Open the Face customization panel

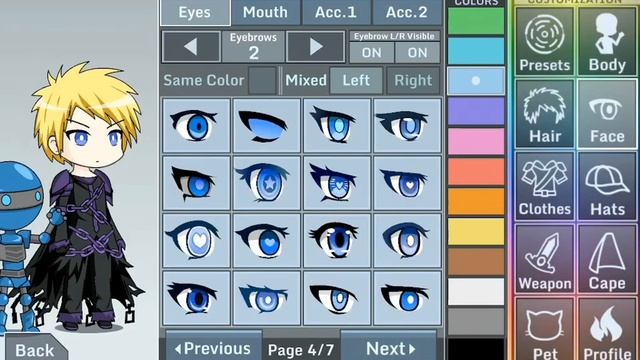(607, 113)
